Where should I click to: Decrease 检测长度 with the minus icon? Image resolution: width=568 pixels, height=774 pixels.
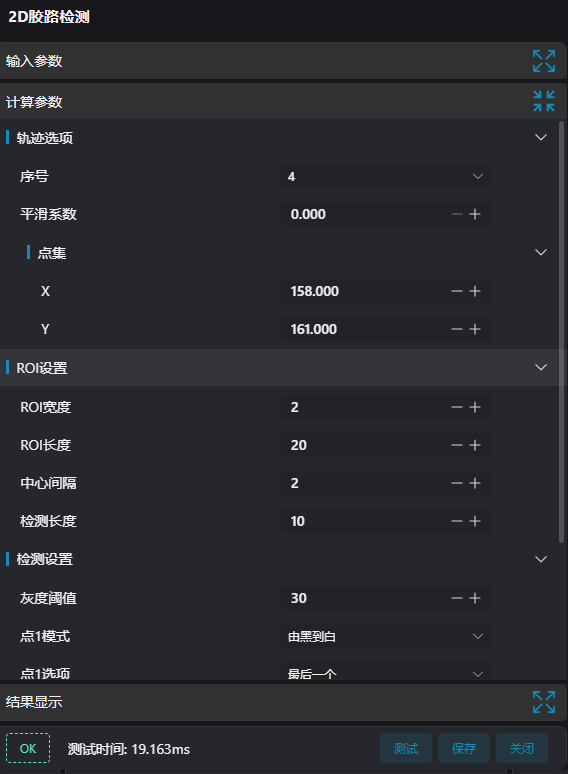tap(457, 521)
